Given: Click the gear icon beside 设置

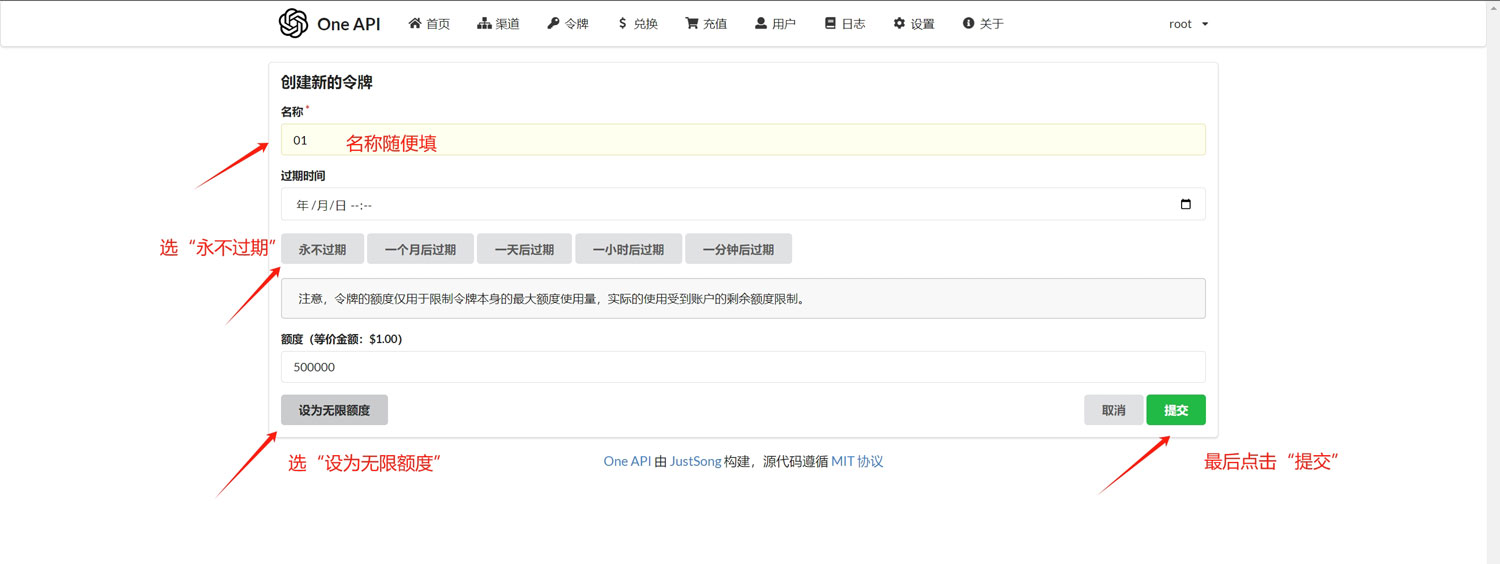Looking at the screenshot, I should 899,23.
